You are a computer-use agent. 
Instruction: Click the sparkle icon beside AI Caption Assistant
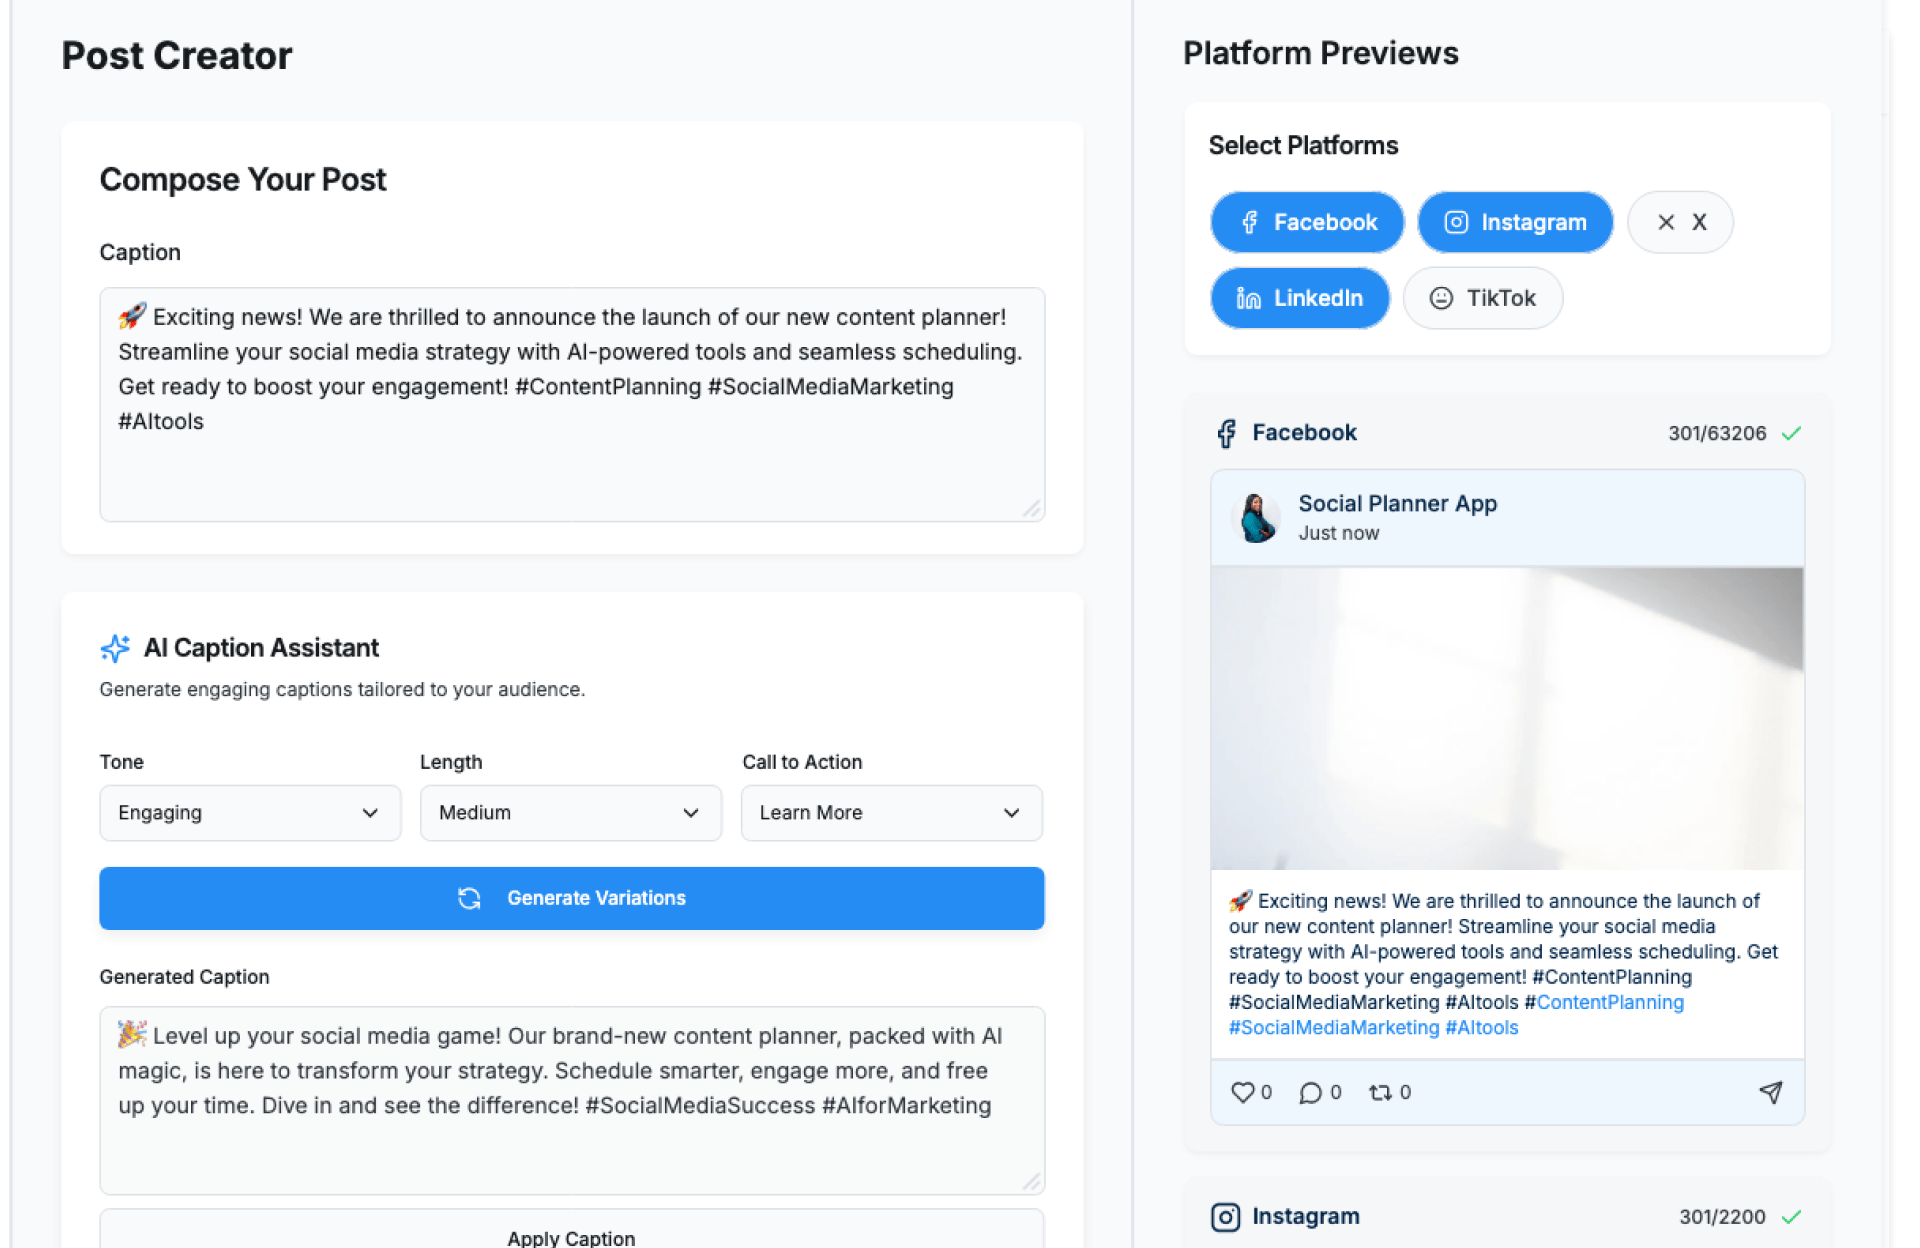[x=115, y=648]
